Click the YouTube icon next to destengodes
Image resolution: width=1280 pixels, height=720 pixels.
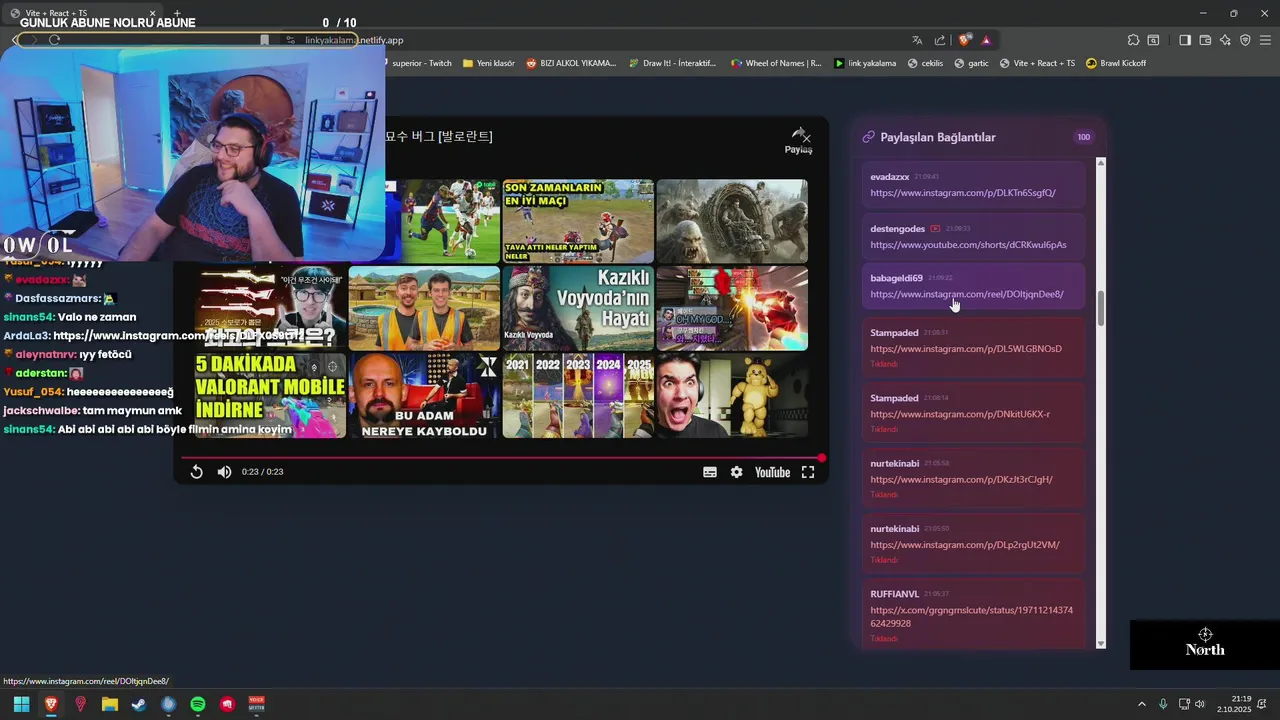pos(935,229)
